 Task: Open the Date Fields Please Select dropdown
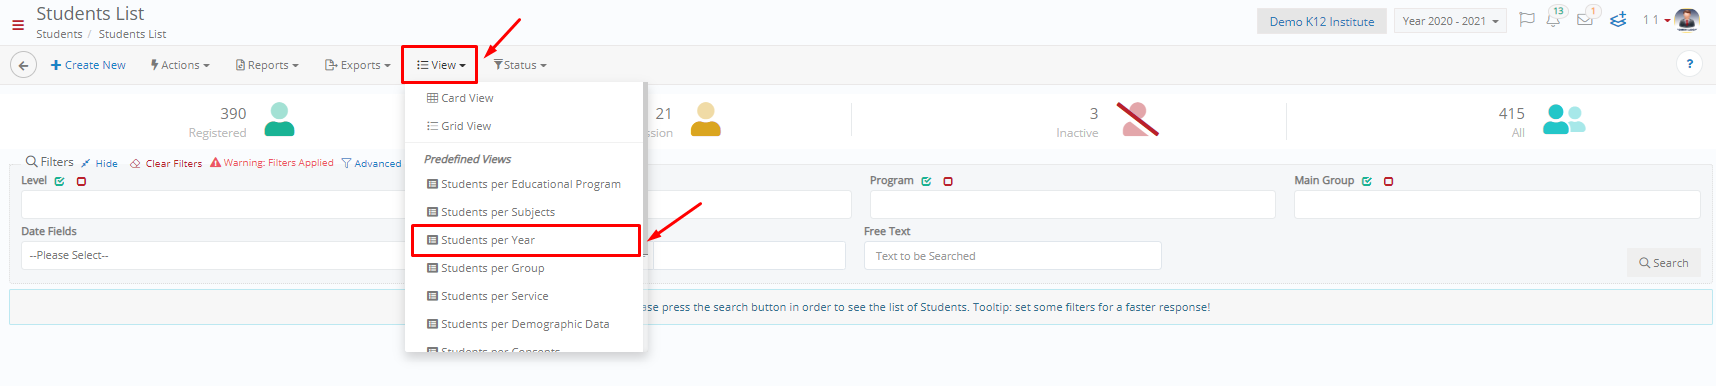tap(212, 255)
